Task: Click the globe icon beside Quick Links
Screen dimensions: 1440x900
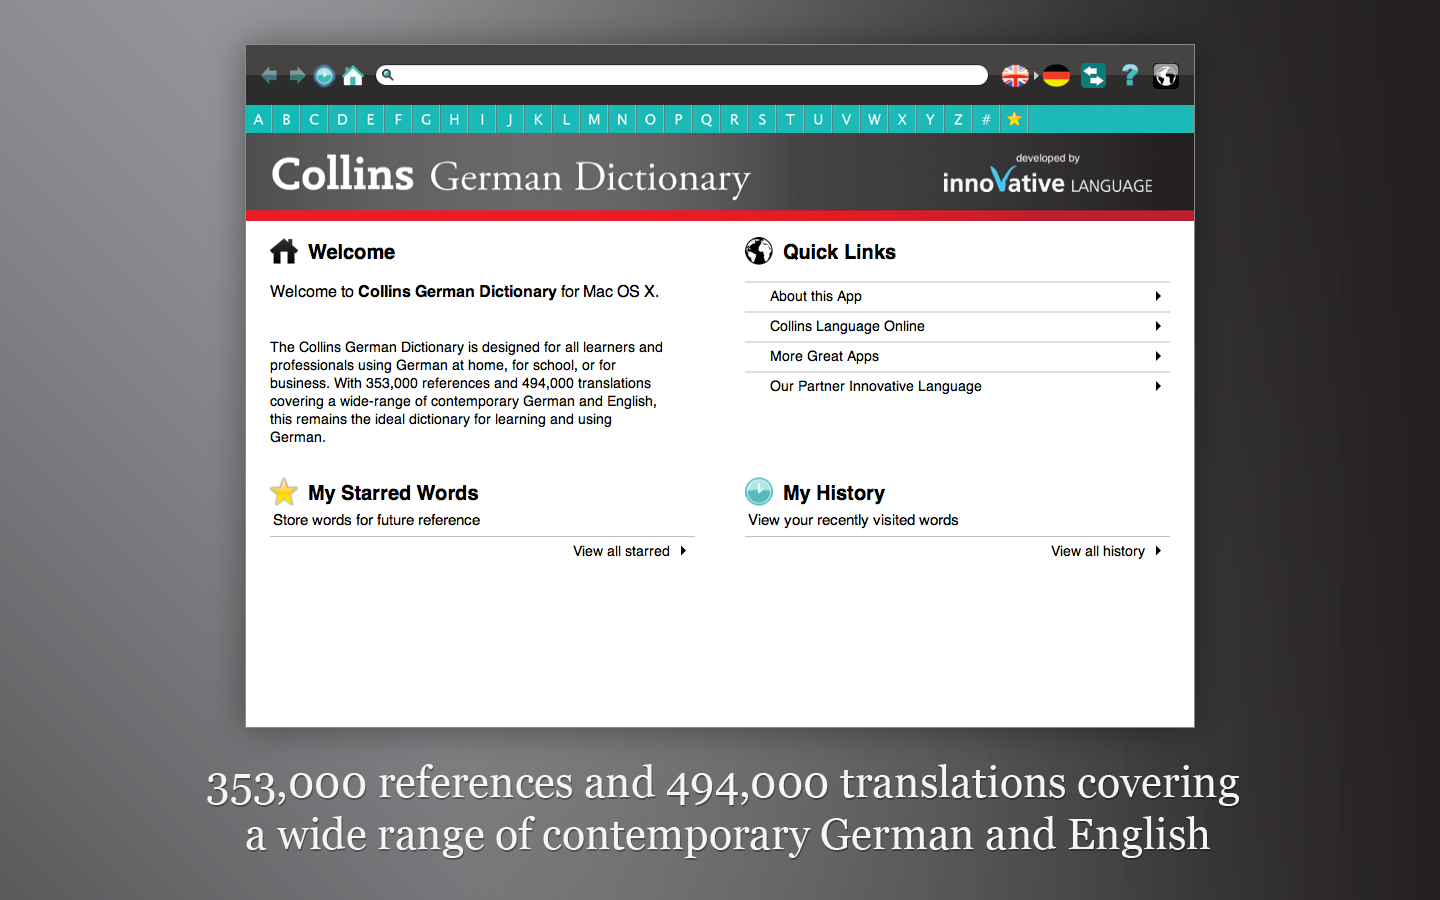Action: [759, 251]
